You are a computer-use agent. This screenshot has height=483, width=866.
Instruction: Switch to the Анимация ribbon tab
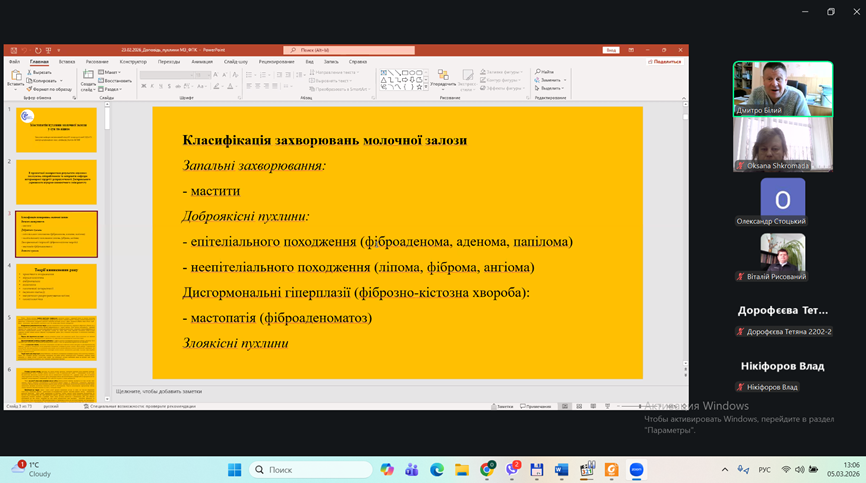pos(202,61)
